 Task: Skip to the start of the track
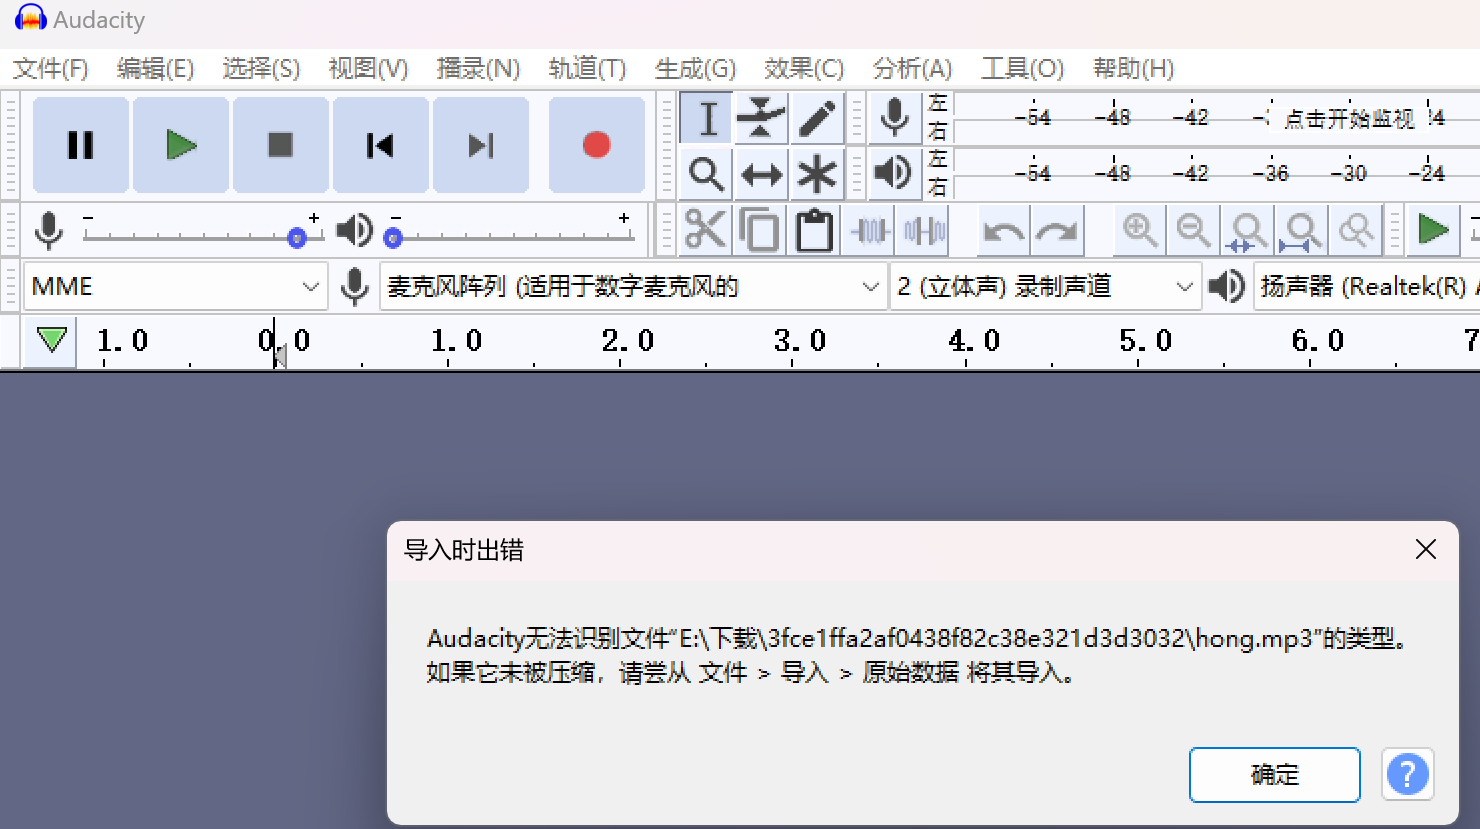[381, 145]
